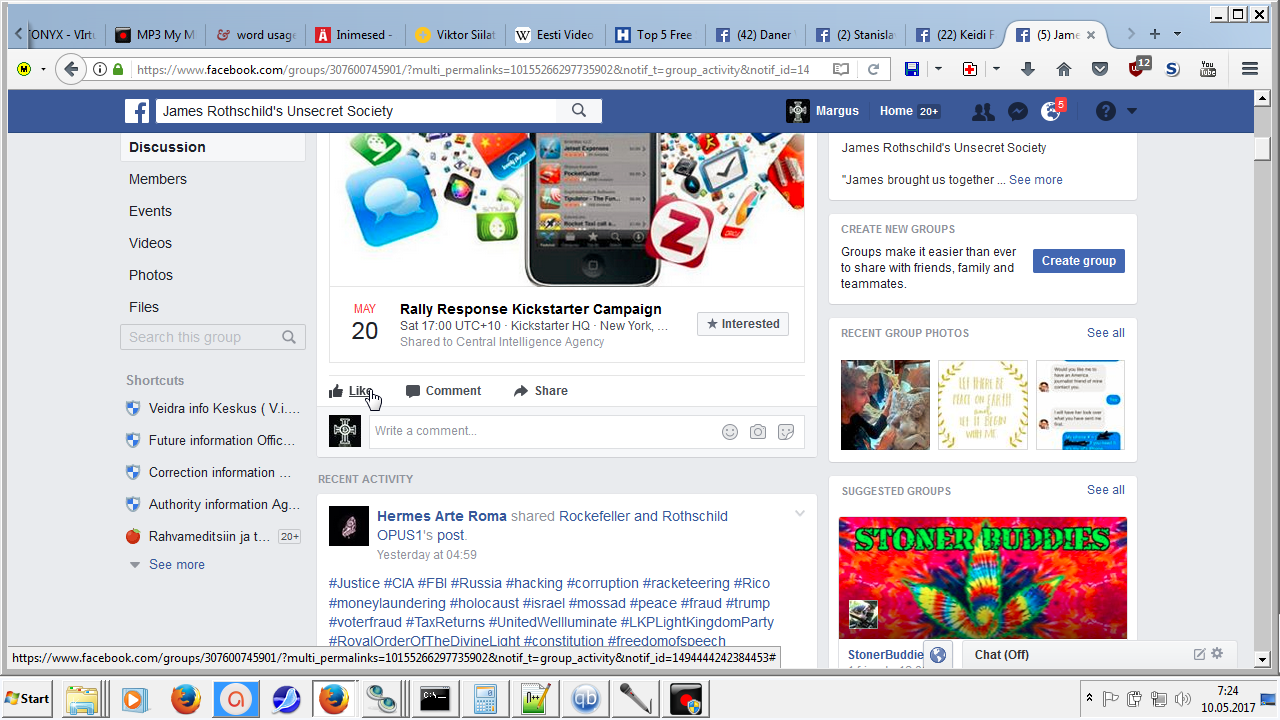
Task: Click See all for Recent Group Photos
Action: pos(1106,333)
